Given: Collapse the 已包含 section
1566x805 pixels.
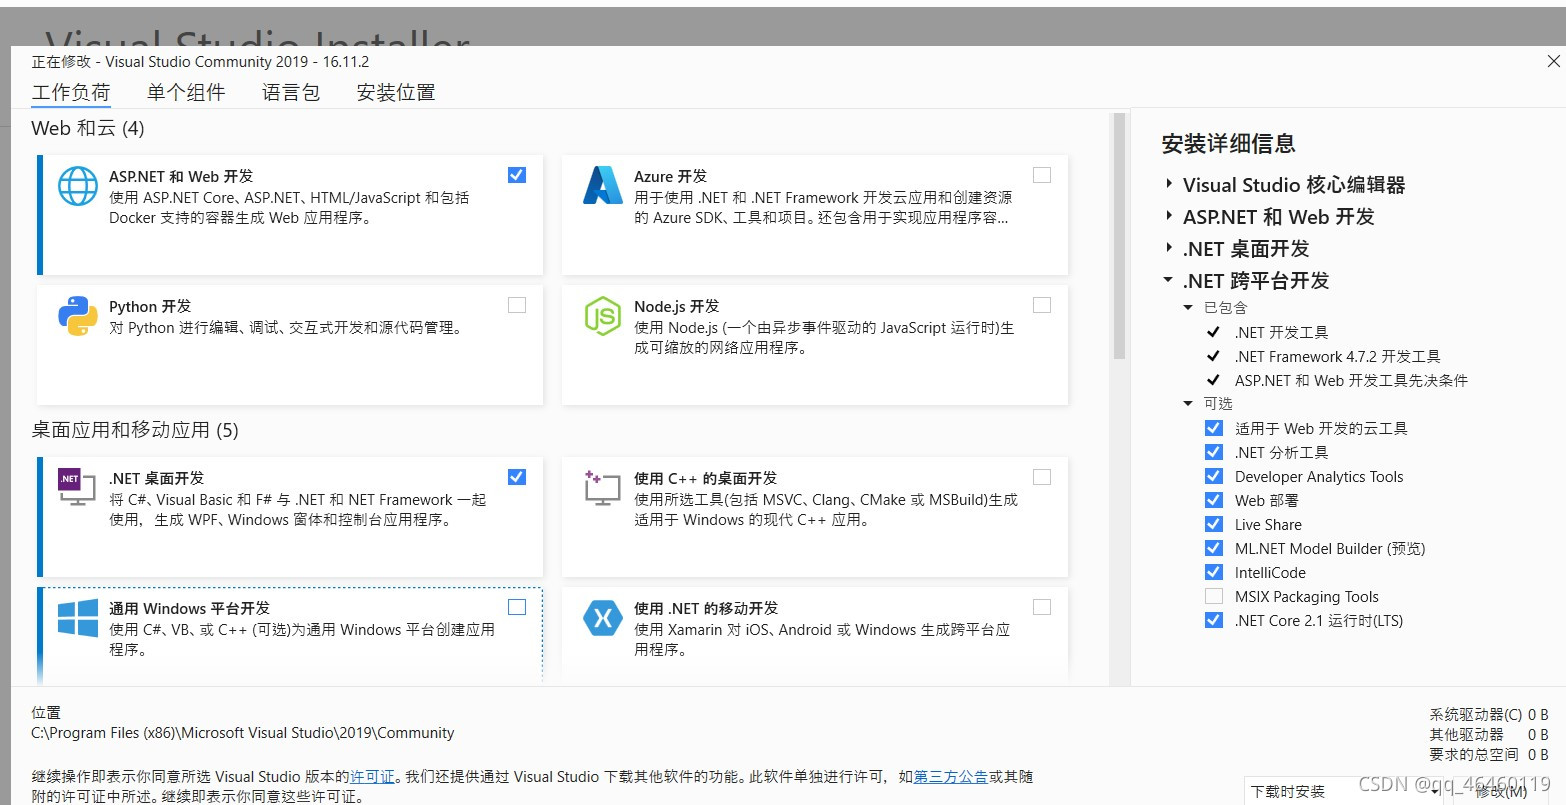Looking at the screenshot, I should 1189,307.
